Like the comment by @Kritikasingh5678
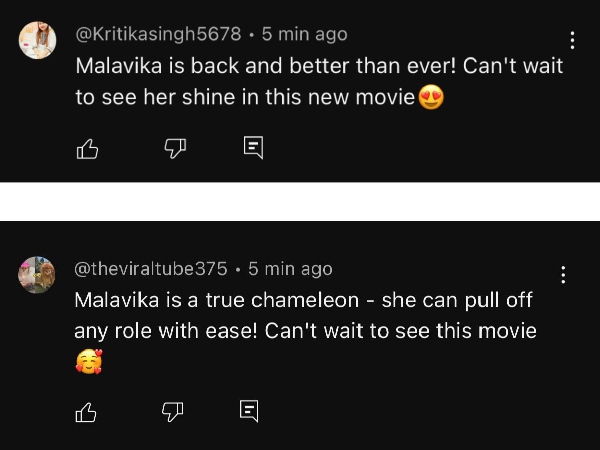Screen dimensions: 600x450 pos(88,149)
